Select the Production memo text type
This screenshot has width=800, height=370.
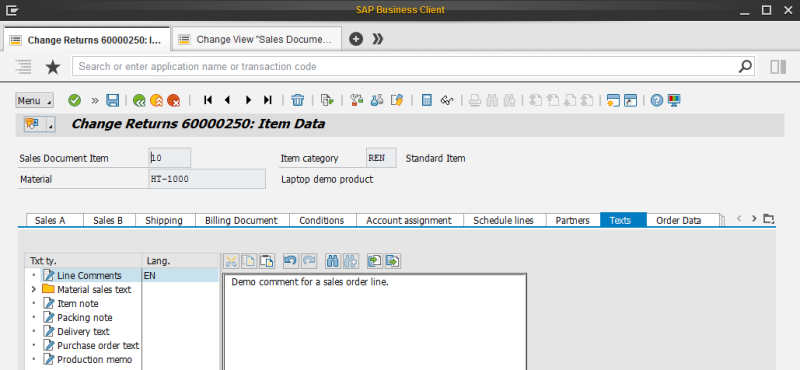coord(94,359)
